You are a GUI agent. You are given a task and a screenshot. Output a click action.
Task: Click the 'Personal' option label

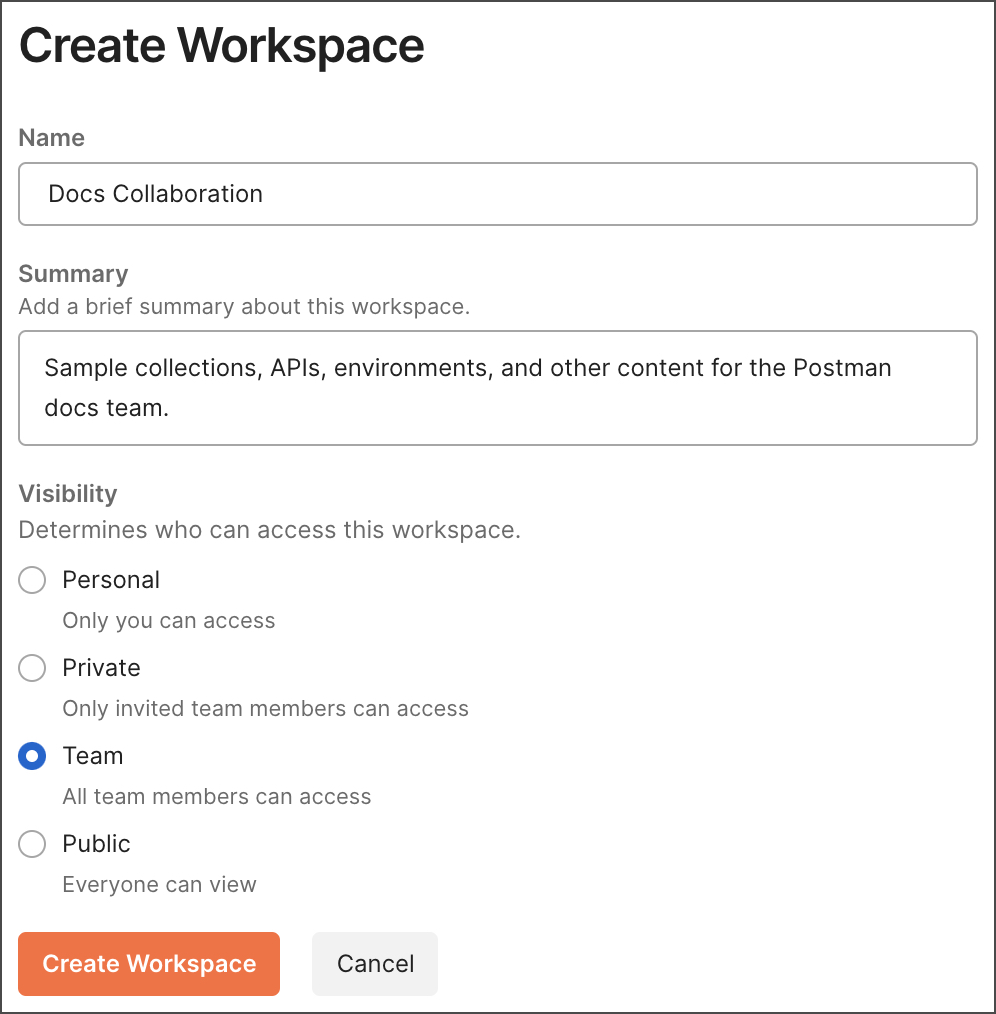point(111,580)
